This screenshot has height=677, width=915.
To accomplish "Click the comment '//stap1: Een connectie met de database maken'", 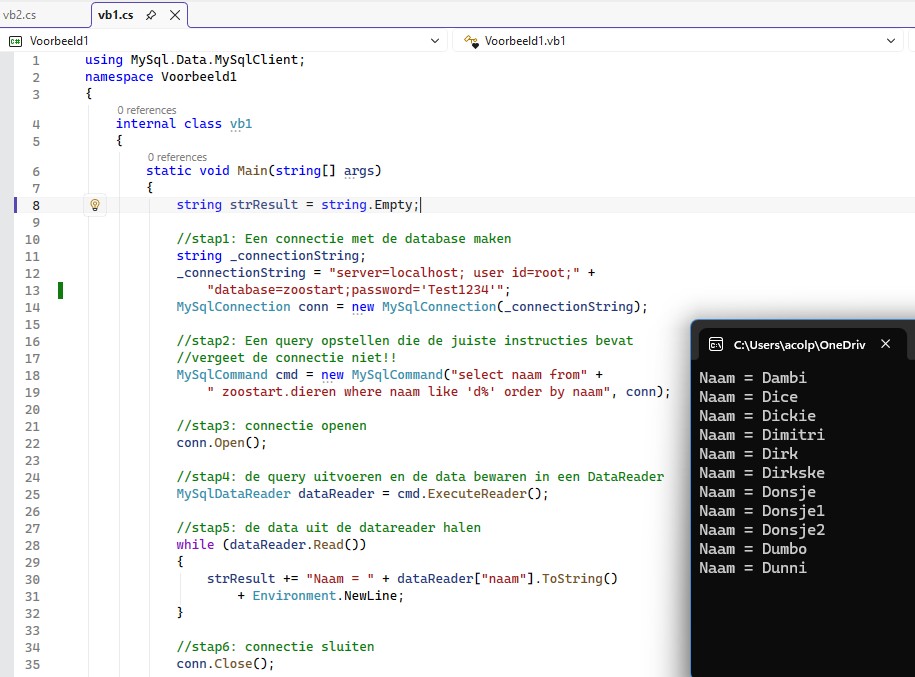I will pos(344,239).
